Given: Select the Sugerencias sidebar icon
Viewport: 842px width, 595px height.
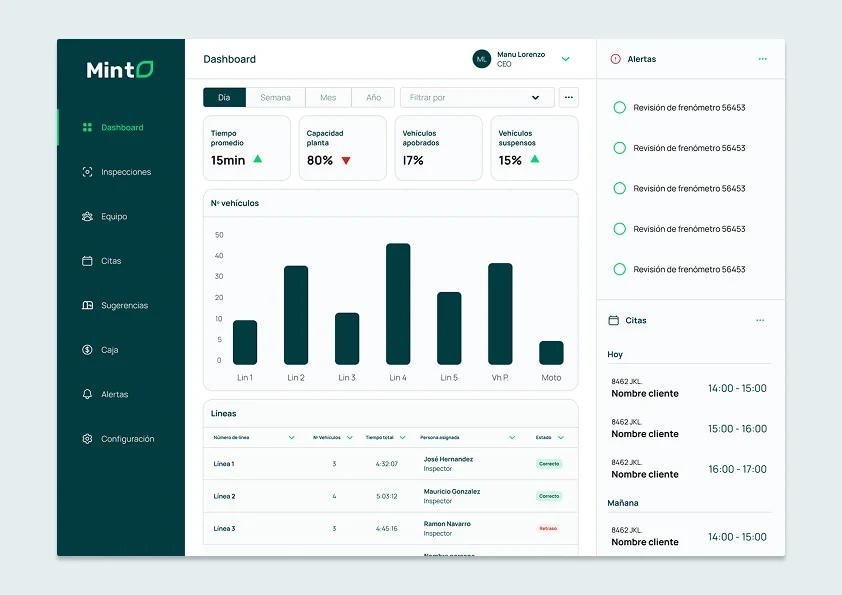Looking at the screenshot, I should click(87, 305).
